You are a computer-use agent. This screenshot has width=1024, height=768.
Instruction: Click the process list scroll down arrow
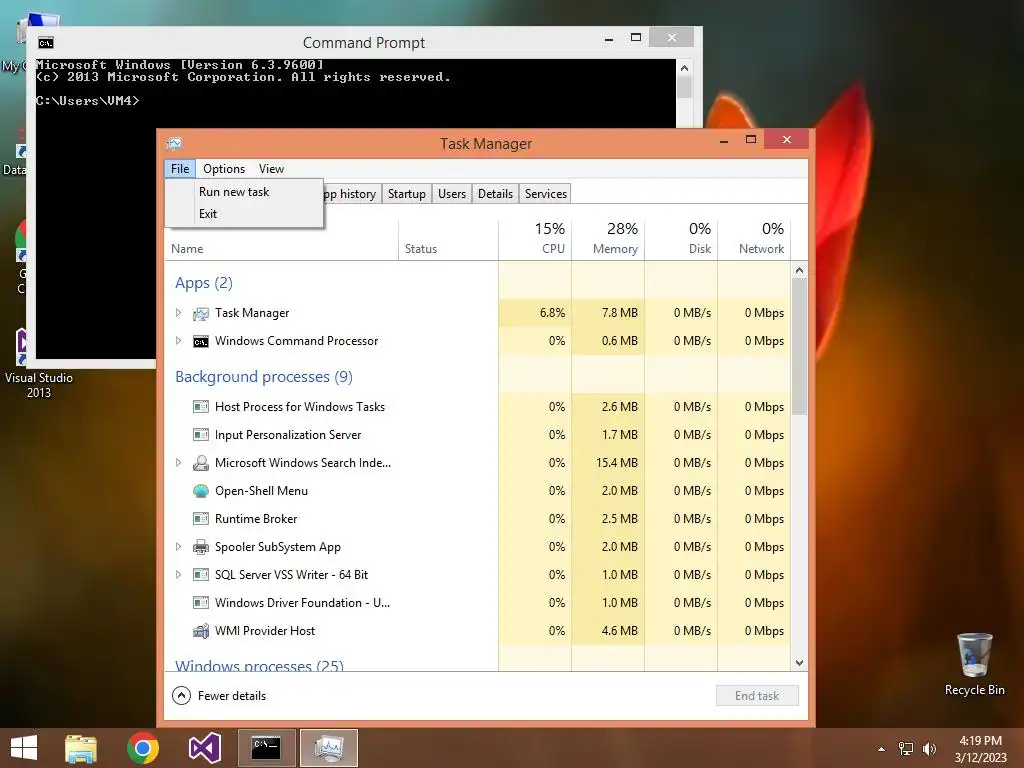(799, 663)
